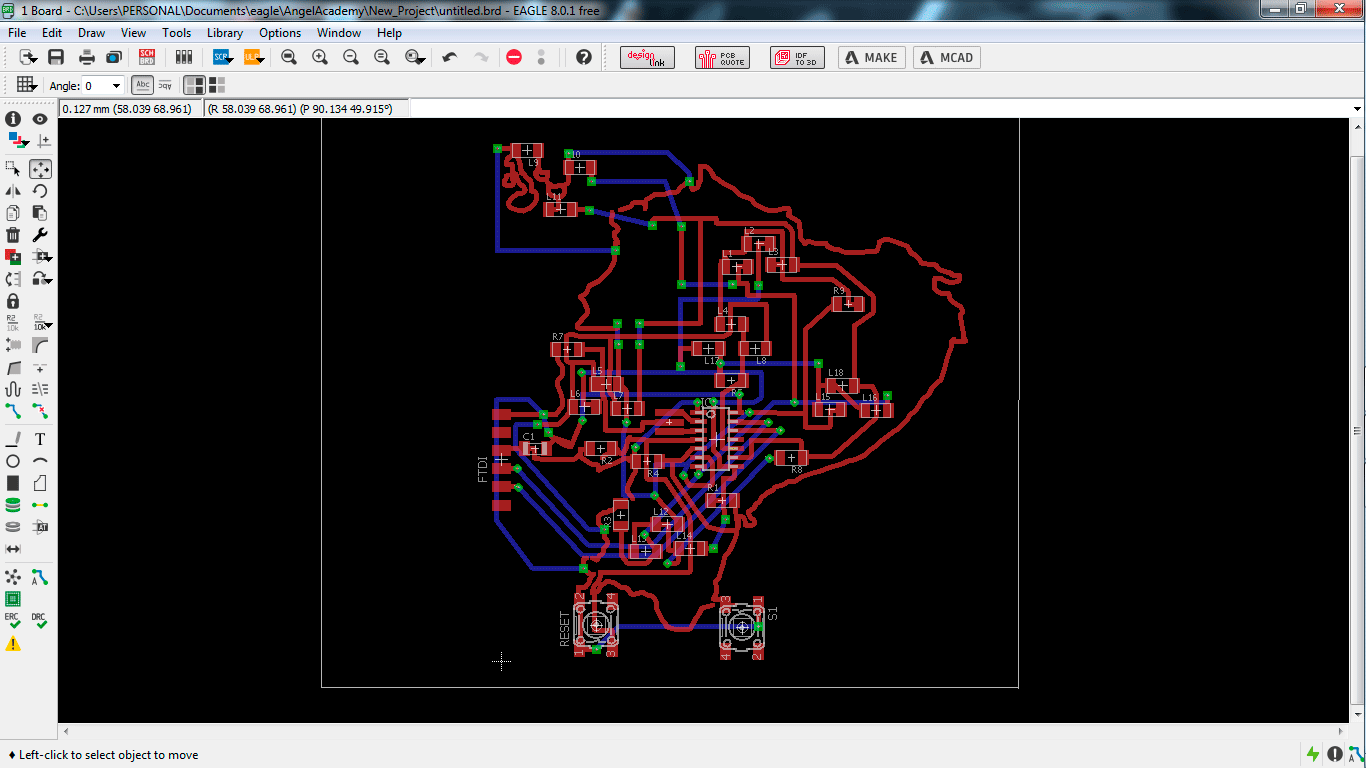Select the Copy tool

13,212
